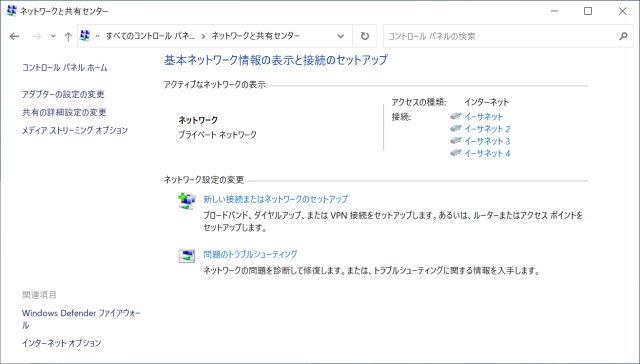Image resolution: width=640 pixels, height=364 pixels.
Task: Click the control panel icon in address bar
Action: click(85, 36)
